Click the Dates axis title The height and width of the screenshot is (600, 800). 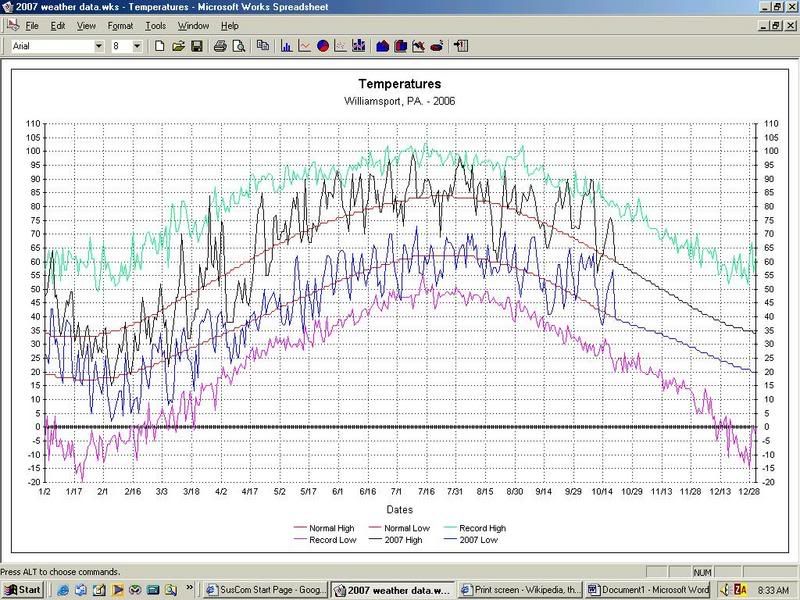[x=399, y=510]
